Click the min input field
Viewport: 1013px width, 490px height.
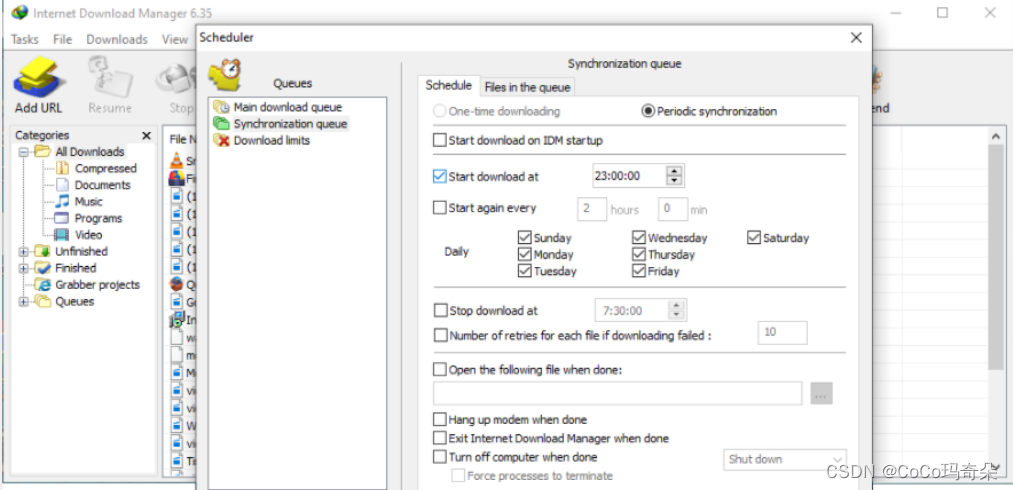pyautogui.click(x=673, y=209)
